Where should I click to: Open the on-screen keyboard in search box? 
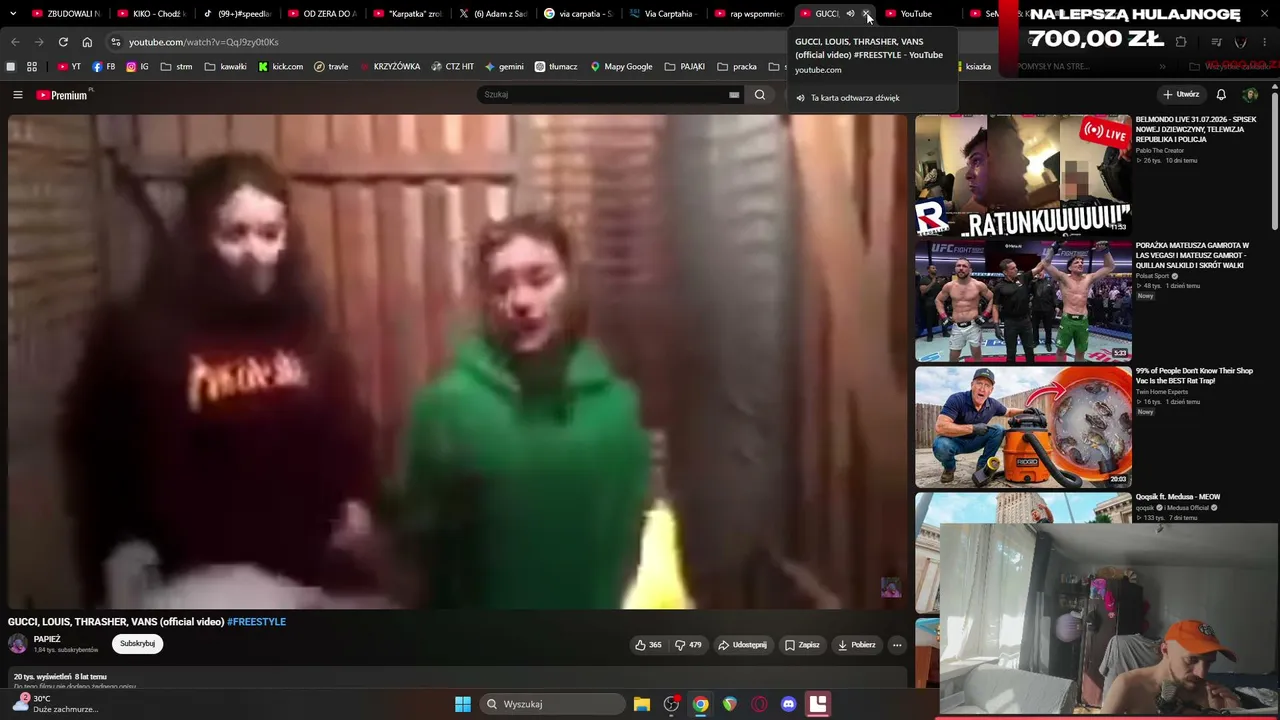click(734, 95)
